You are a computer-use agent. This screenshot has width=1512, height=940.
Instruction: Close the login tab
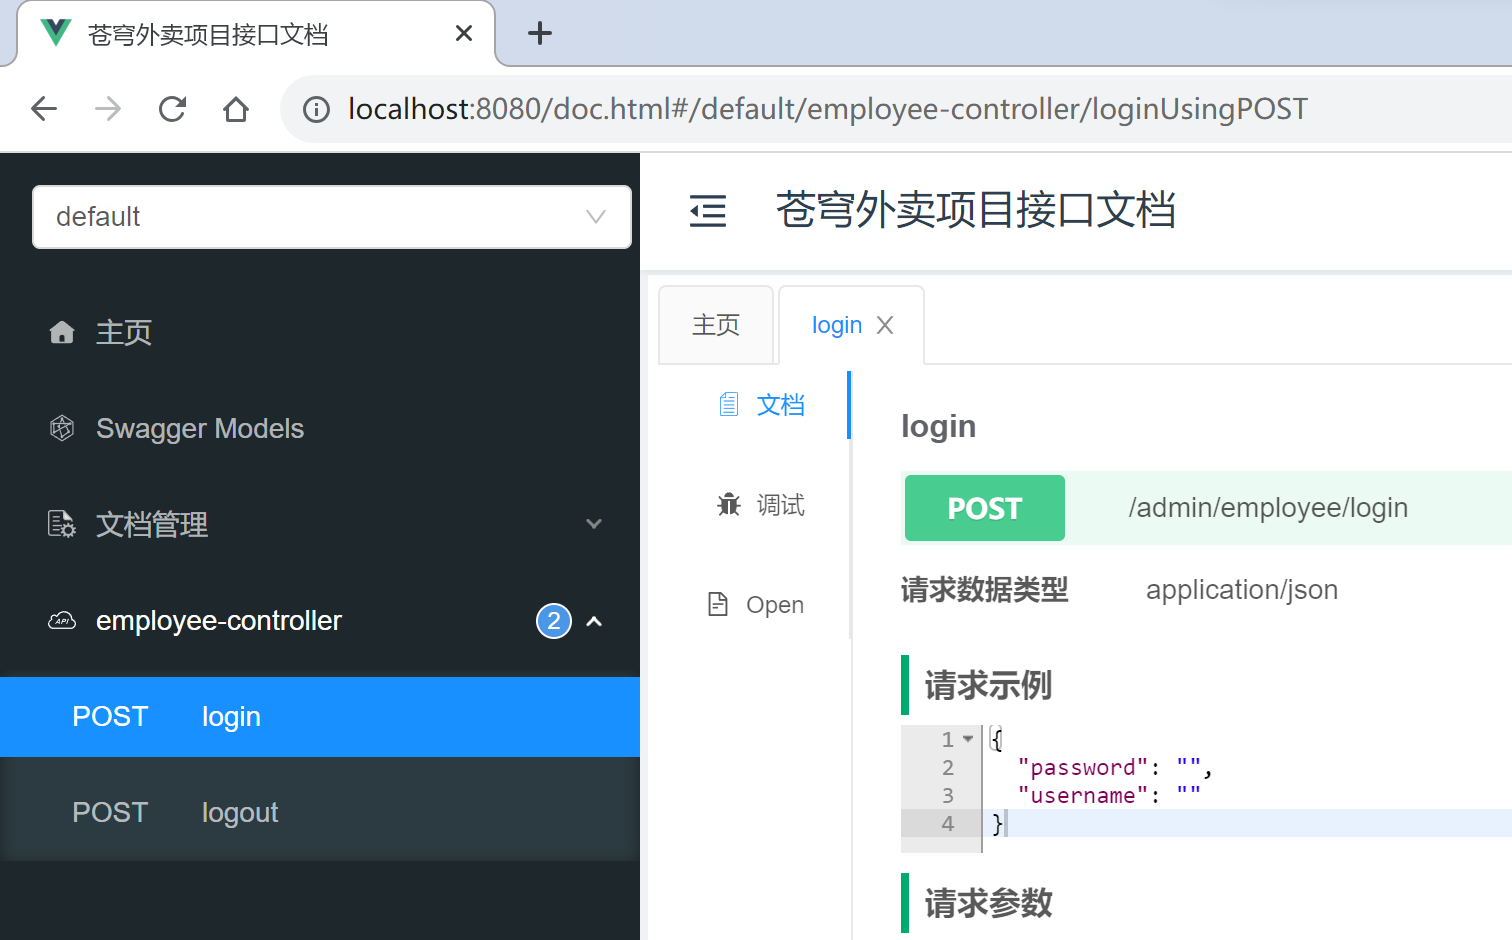(x=885, y=325)
